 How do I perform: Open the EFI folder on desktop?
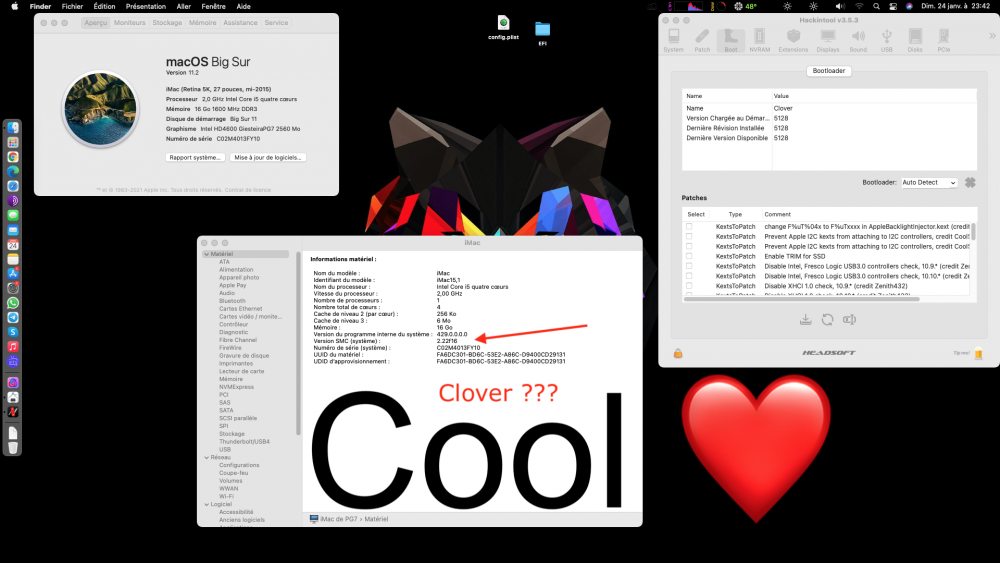[542, 33]
